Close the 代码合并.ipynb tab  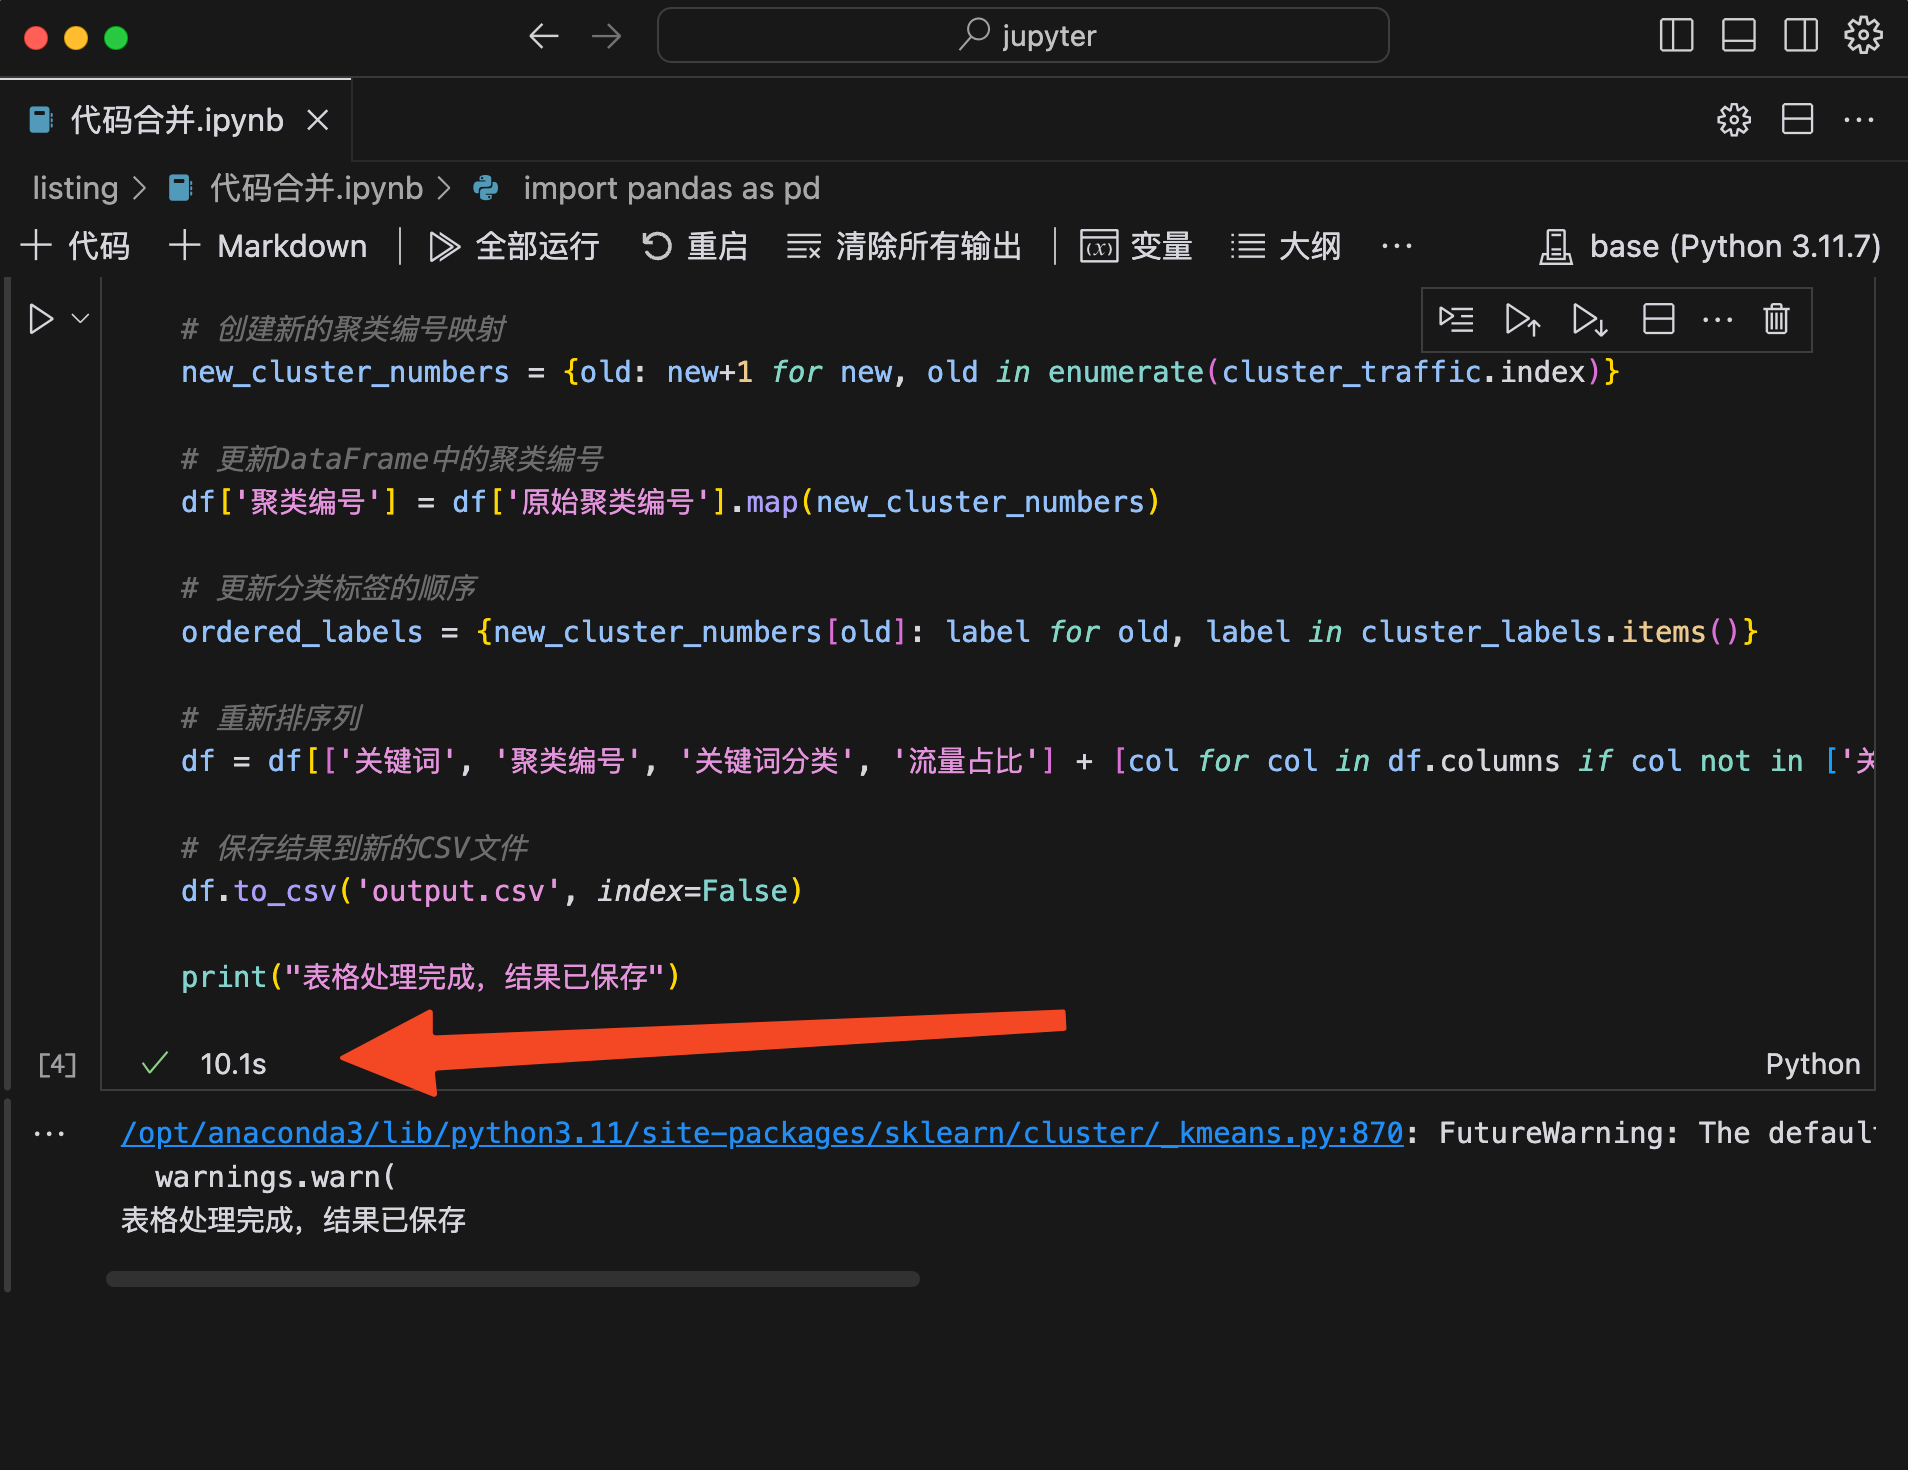pyautogui.click(x=318, y=120)
